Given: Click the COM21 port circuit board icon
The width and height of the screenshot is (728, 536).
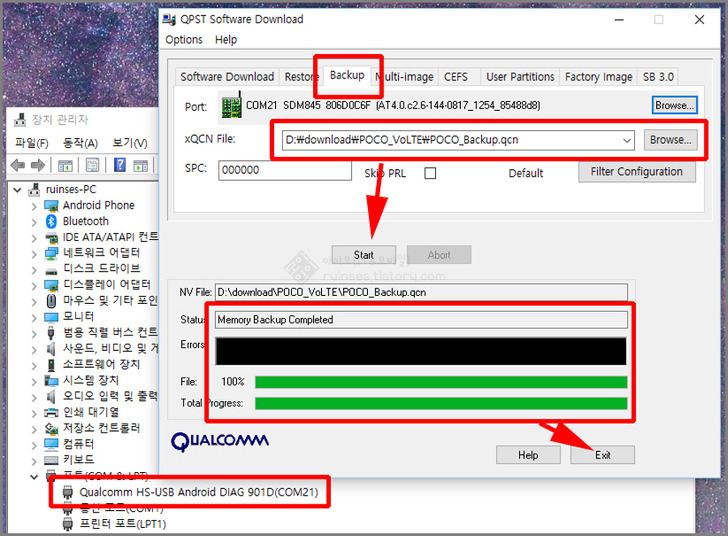Looking at the screenshot, I should click(232, 105).
